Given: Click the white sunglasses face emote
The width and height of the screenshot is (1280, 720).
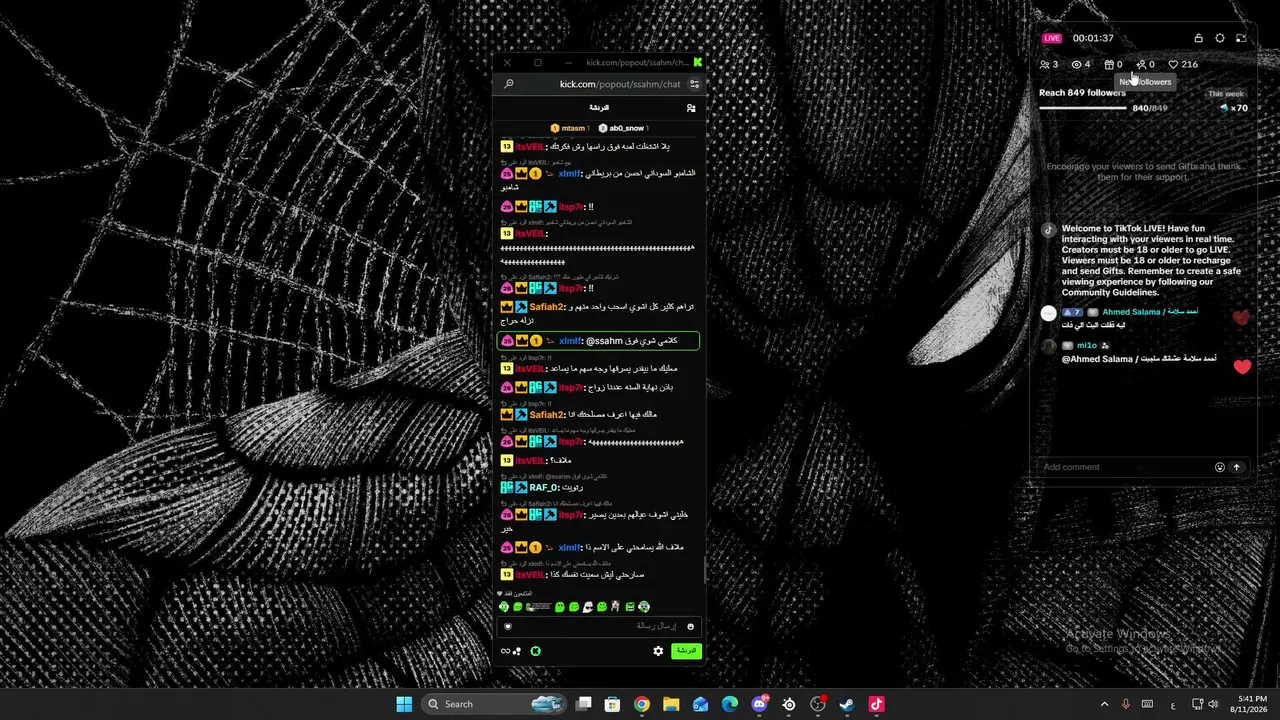Looking at the screenshot, I should [588, 607].
